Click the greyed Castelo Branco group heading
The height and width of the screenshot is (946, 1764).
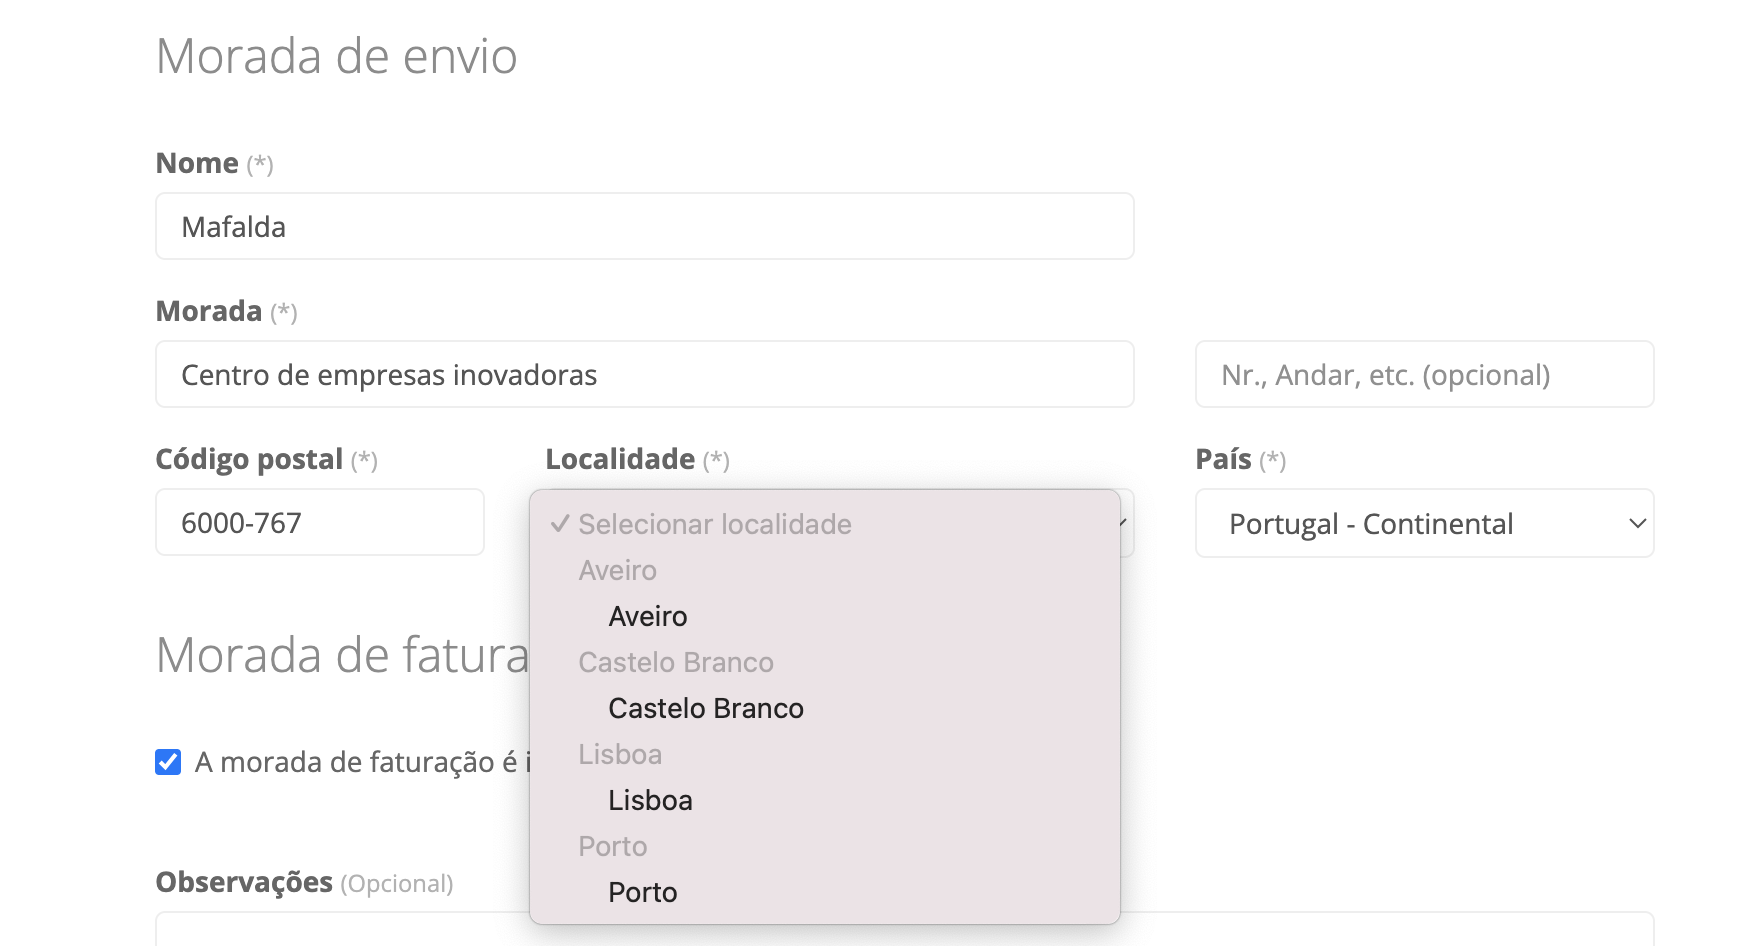[675, 662]
